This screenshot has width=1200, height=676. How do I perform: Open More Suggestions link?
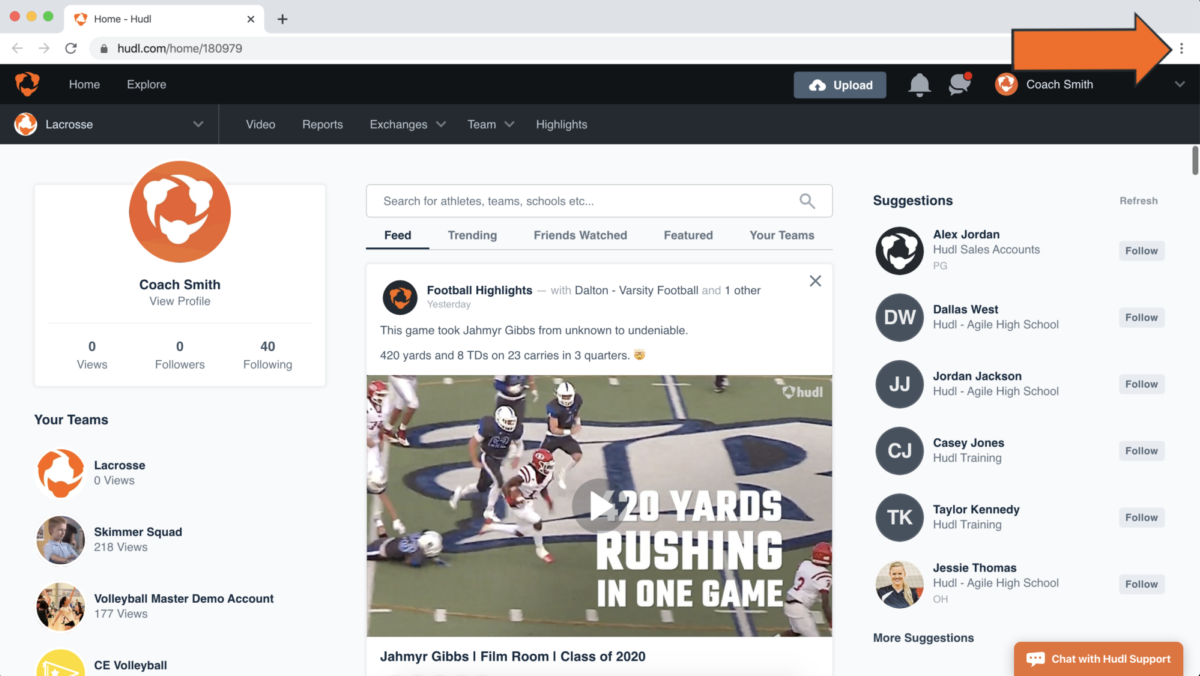coord(923,638)
